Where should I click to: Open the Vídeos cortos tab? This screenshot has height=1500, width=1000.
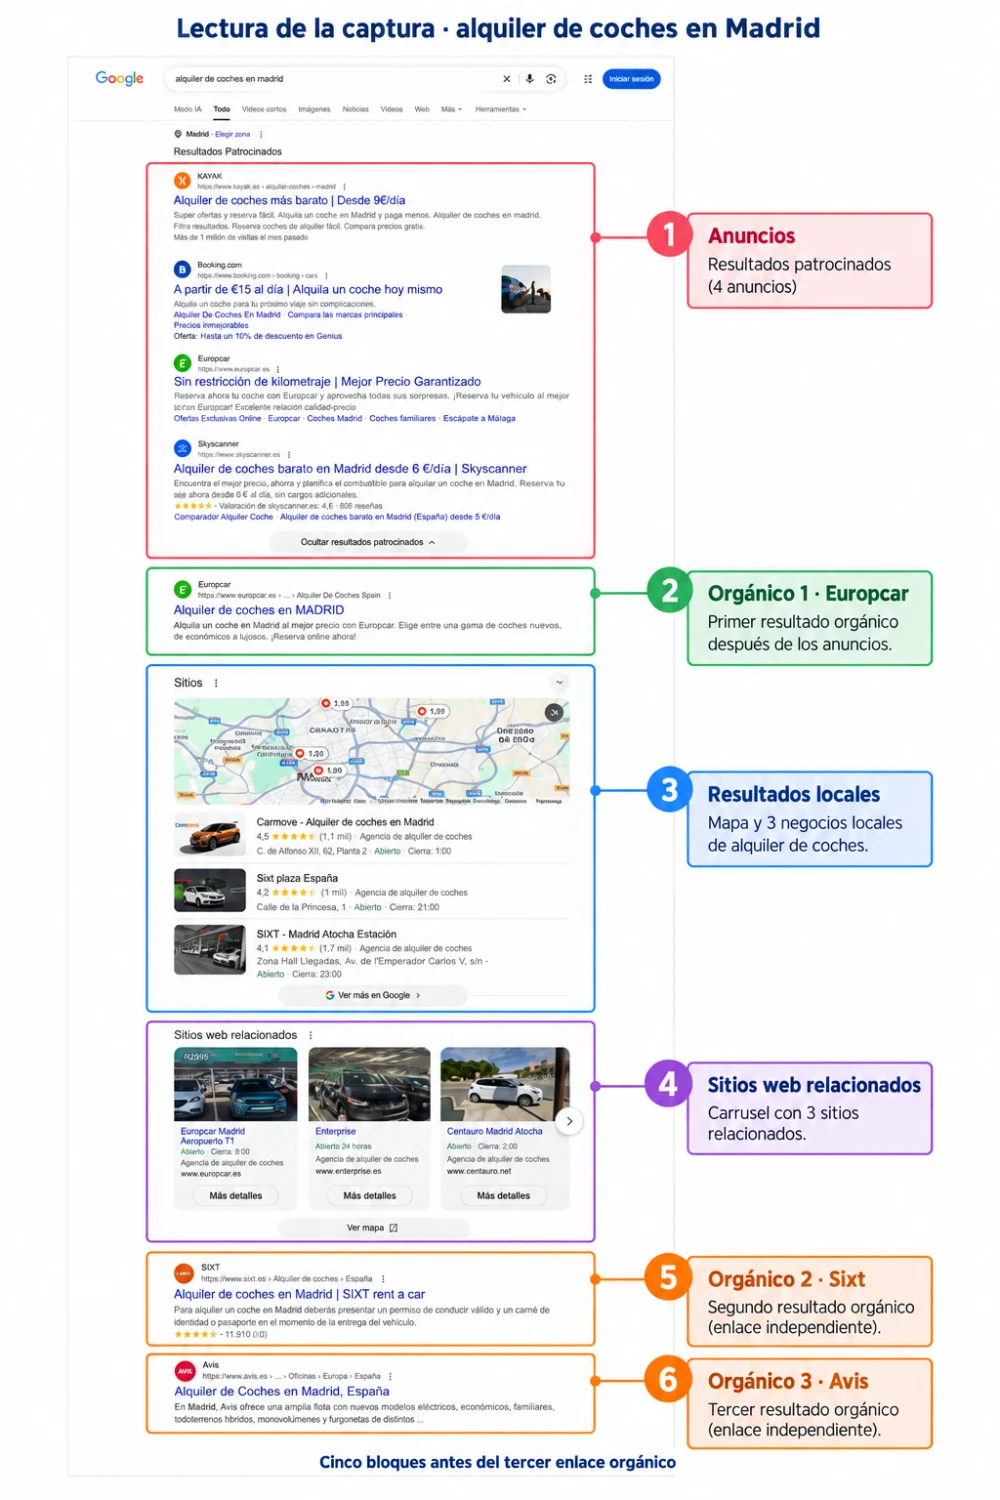point(264,109)
